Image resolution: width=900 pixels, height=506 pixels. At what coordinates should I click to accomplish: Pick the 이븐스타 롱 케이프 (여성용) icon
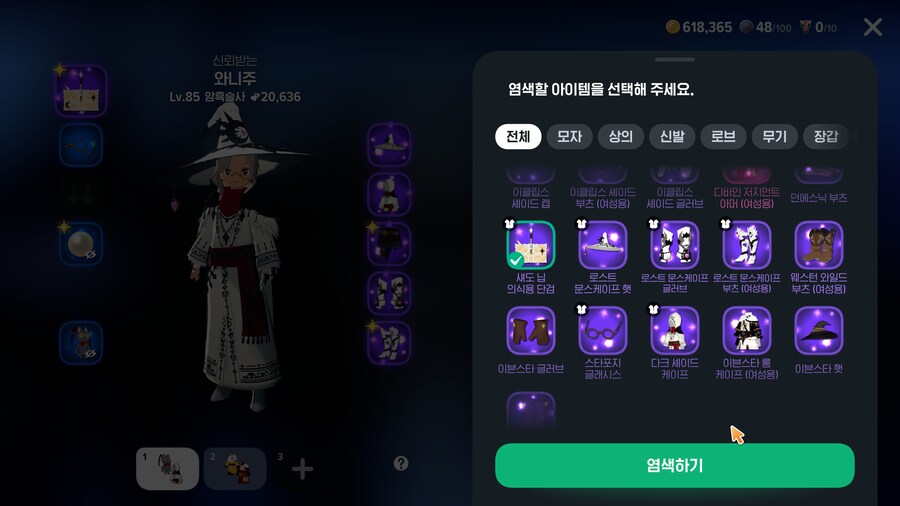(747, 330)
